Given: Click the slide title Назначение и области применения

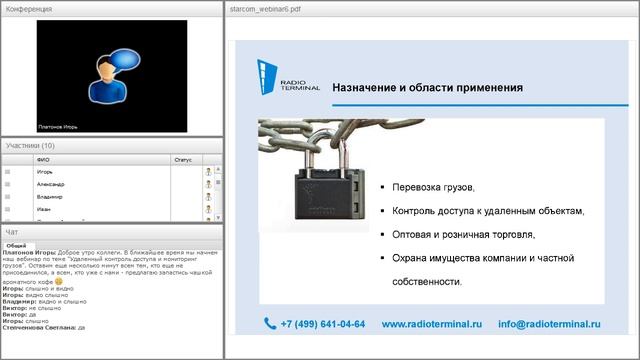Looking at the screenshot, I should (427, 88).
